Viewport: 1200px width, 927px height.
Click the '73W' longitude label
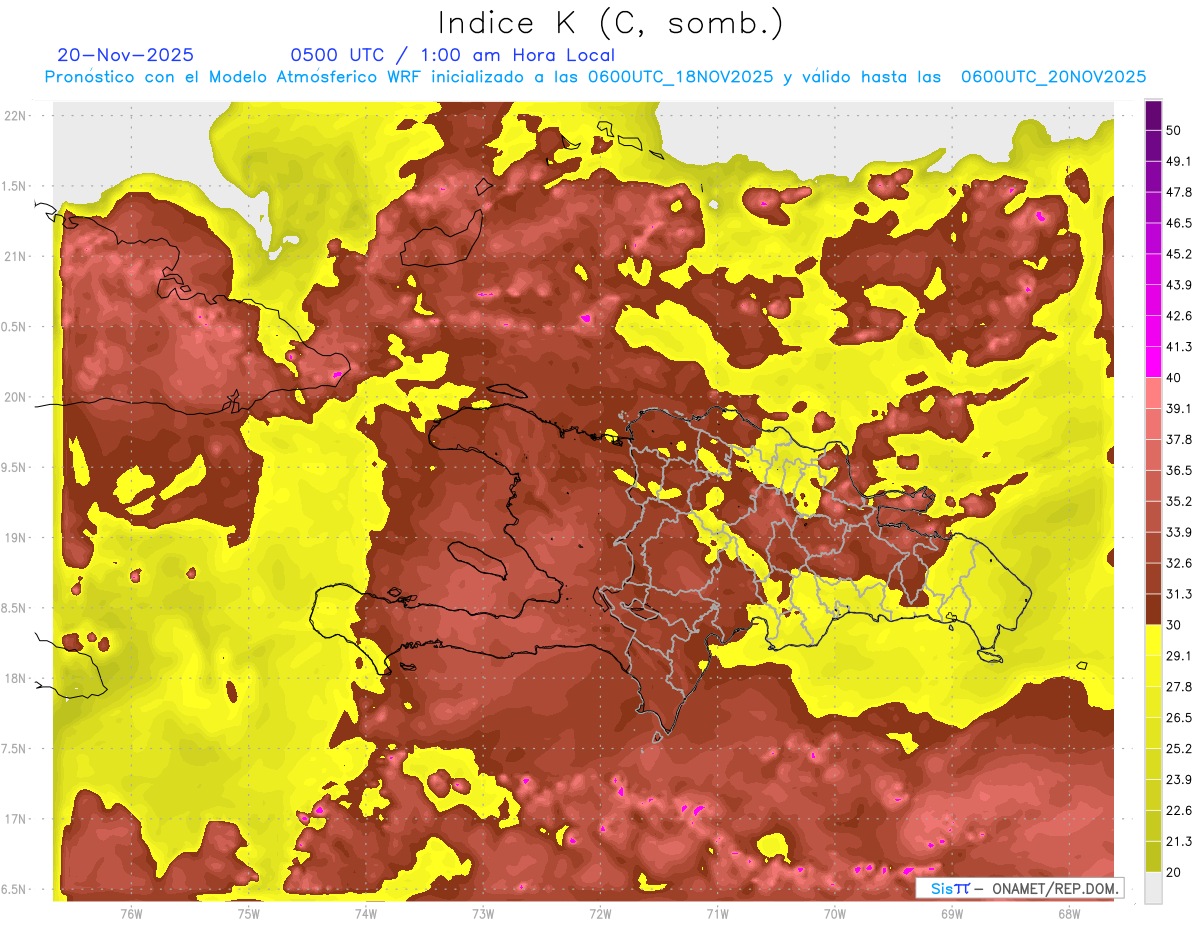(x=483, y=913)
